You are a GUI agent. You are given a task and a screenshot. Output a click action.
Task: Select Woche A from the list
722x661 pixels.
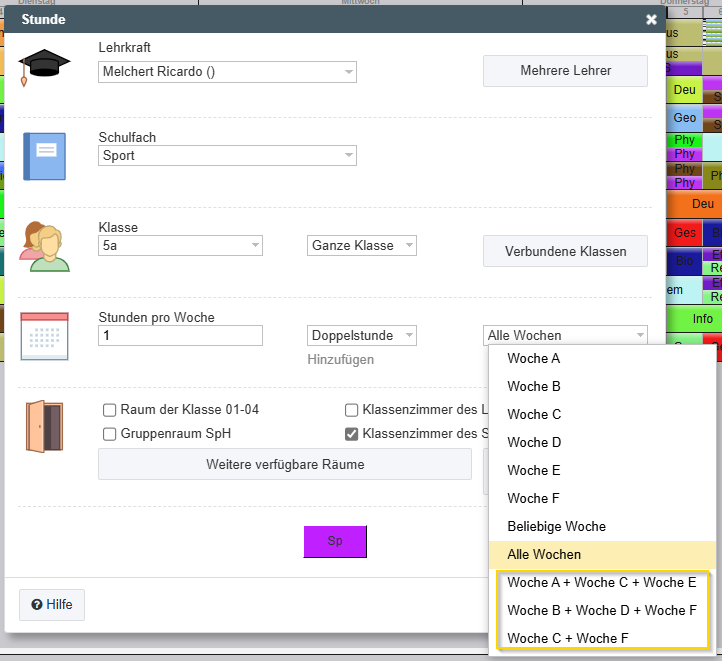point(602,358)
